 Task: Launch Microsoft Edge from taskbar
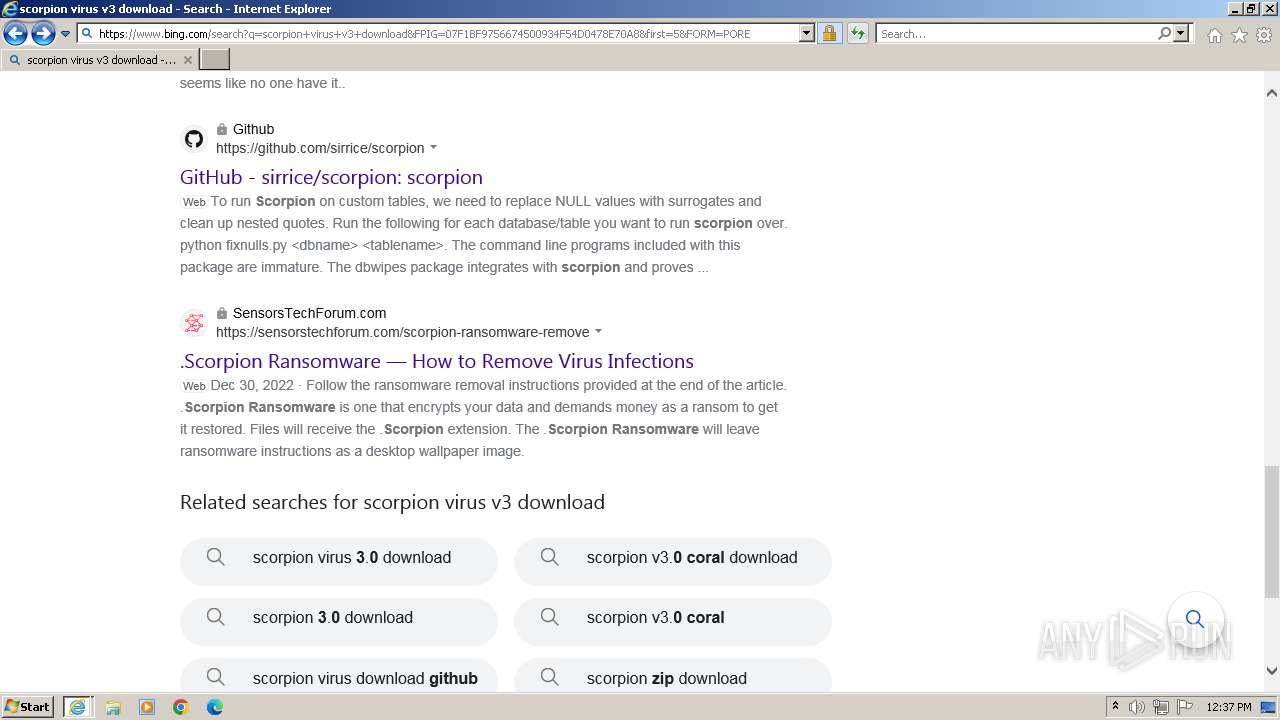click(x=215, y=707)
